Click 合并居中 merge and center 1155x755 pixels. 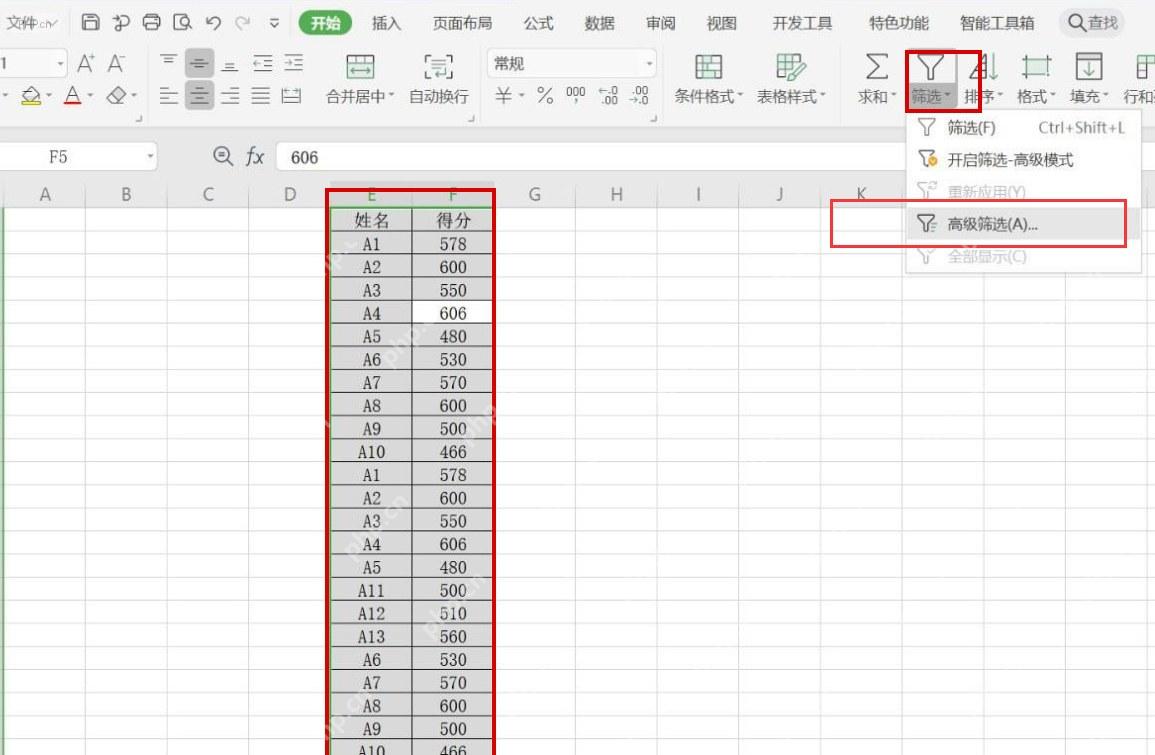[x=360, y=80]
